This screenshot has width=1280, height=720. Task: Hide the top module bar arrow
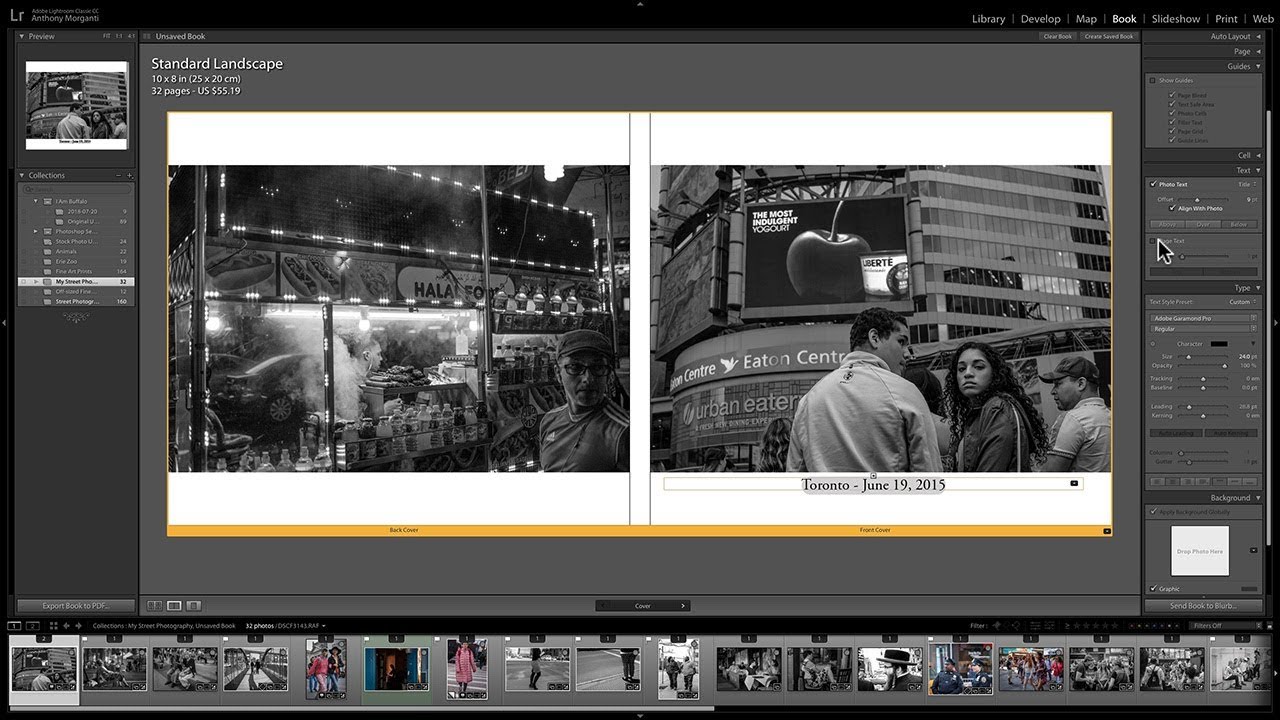pos(640,3)
